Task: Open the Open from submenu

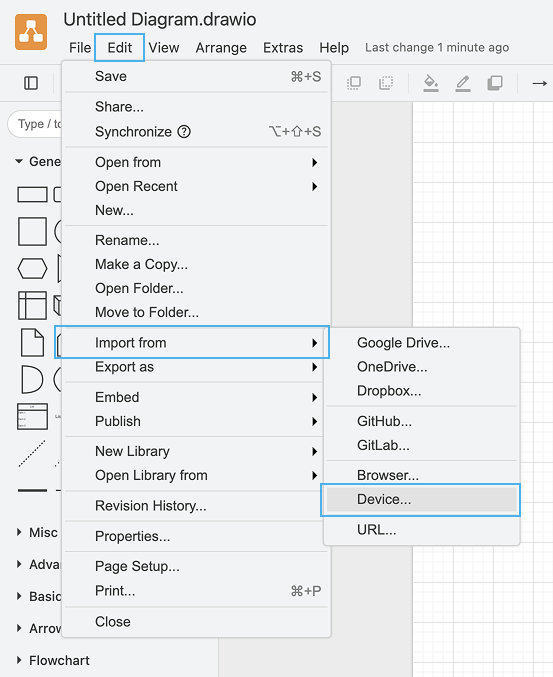Action: point(196,162)
